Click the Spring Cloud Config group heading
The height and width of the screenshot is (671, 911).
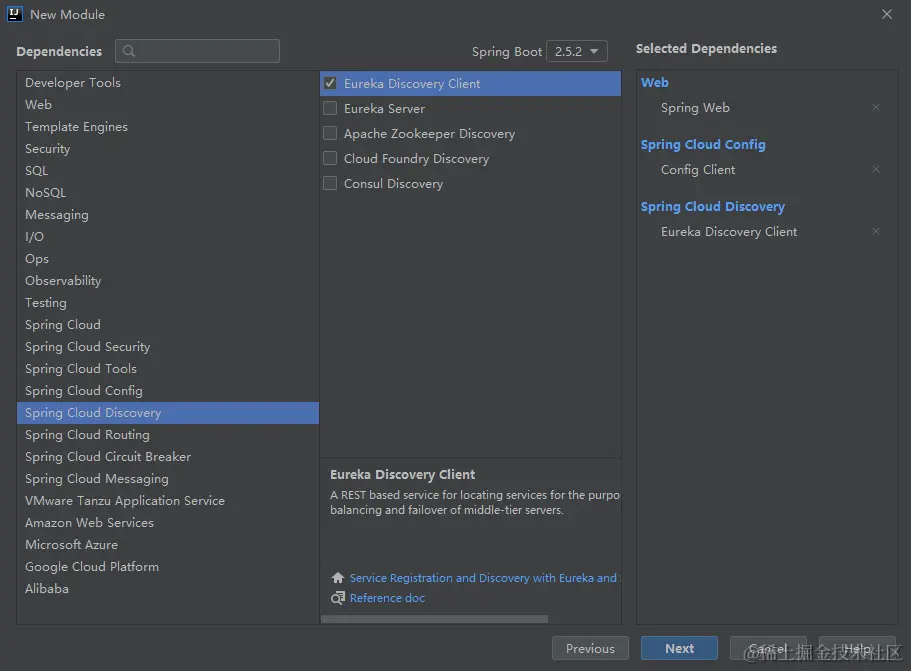pyautogui.click(x=703, y=145)
